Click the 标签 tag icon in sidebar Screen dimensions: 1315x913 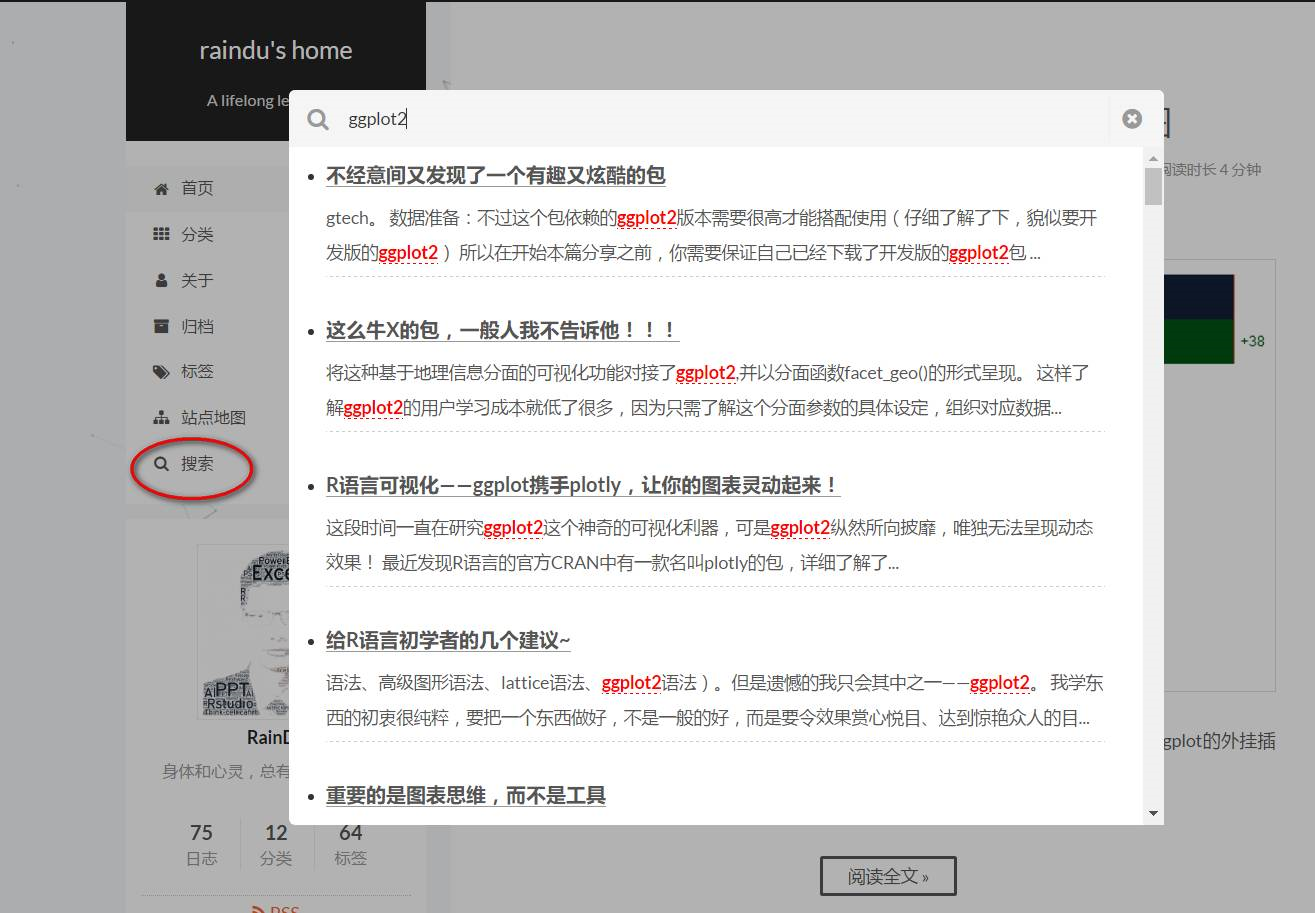click(160, 370)
